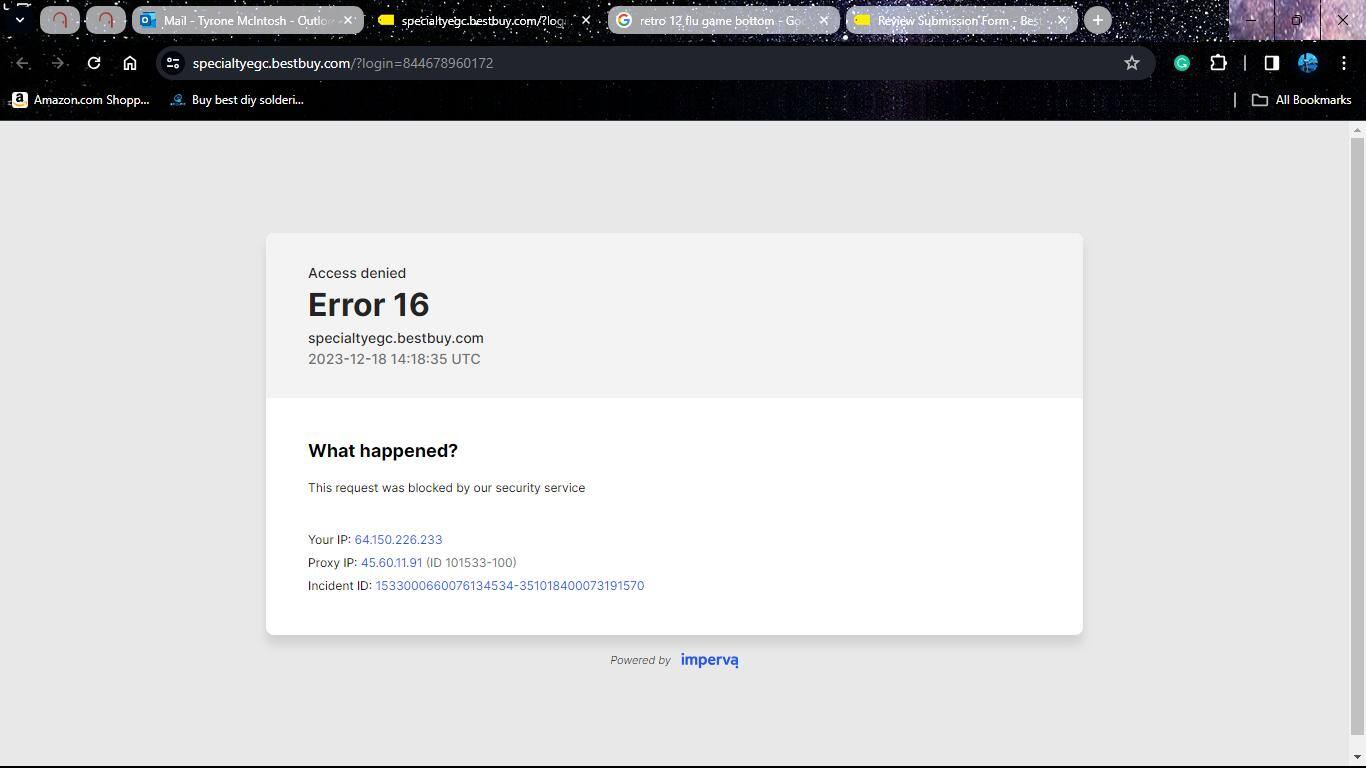Screen dimensions: 1366x768
Task: Close the specialtyegc.bestbuy.com tab
Action: [586, 20]
